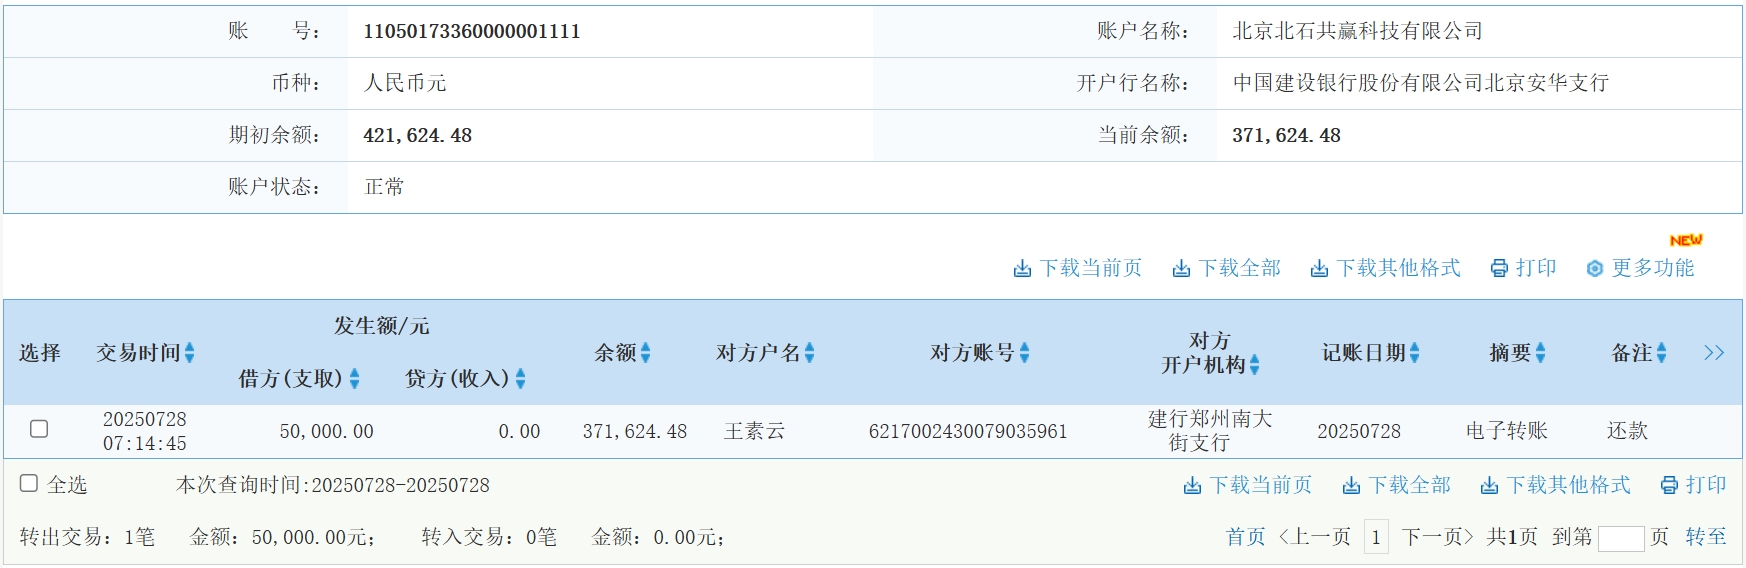
Task: Click the 转至 jump button
Action: (1705, 537)
